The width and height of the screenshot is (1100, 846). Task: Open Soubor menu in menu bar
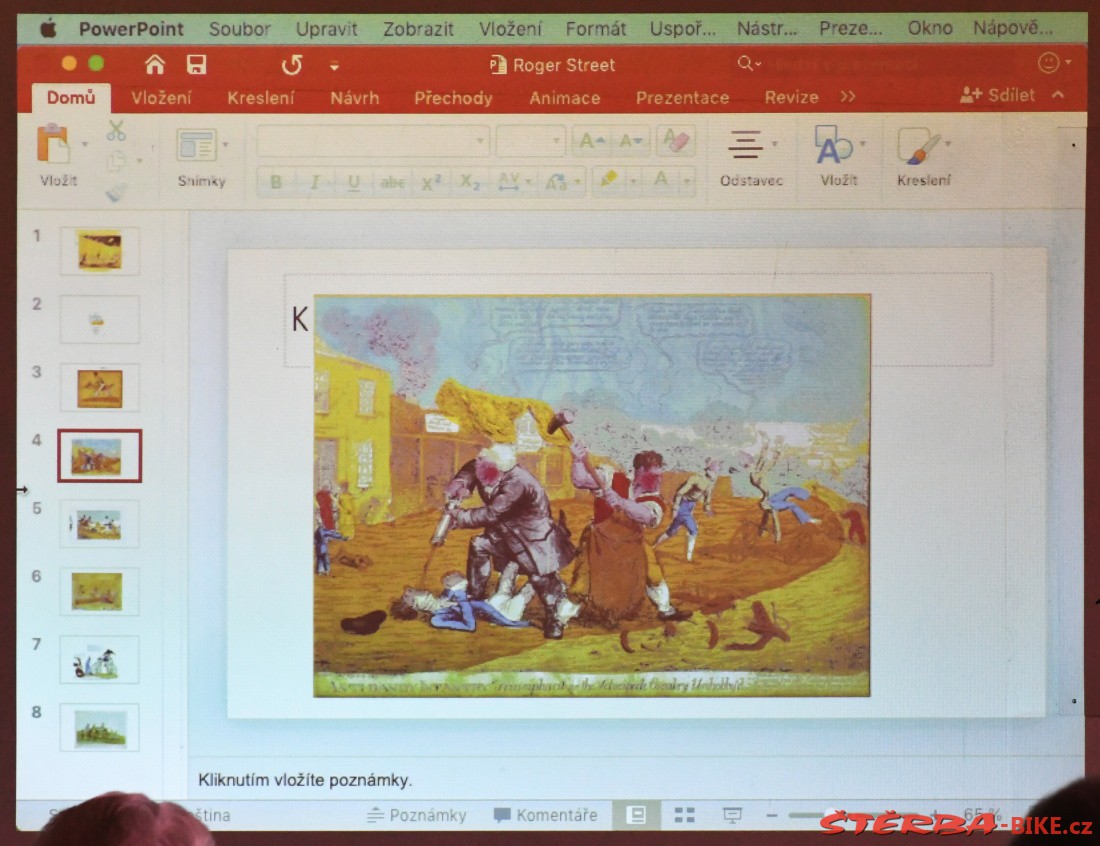click(x=239, y=29)
